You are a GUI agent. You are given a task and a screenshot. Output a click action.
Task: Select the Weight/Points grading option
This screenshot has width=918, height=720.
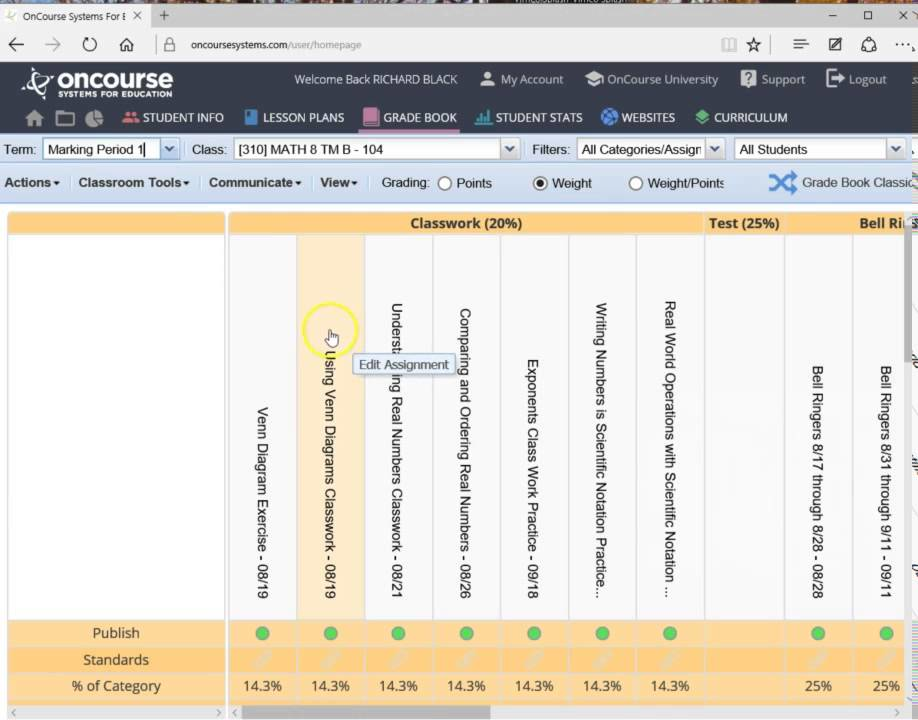pos(635,182)
